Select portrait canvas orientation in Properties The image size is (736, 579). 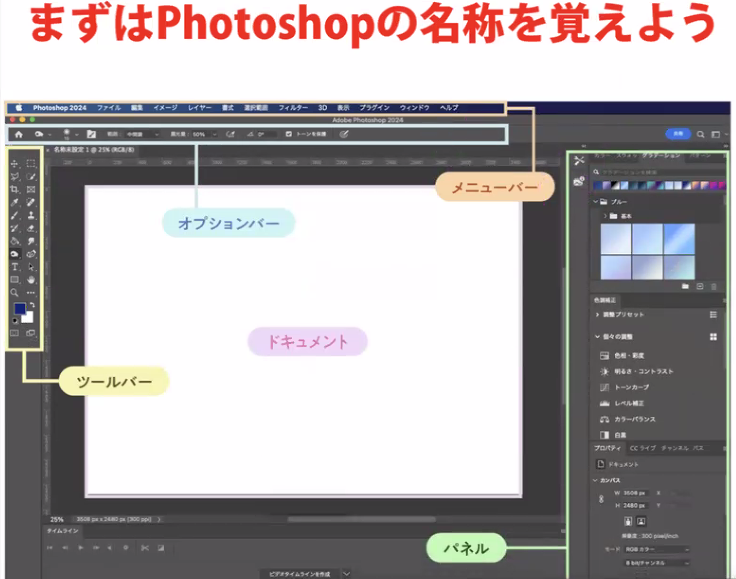click(x=628, y=521)
